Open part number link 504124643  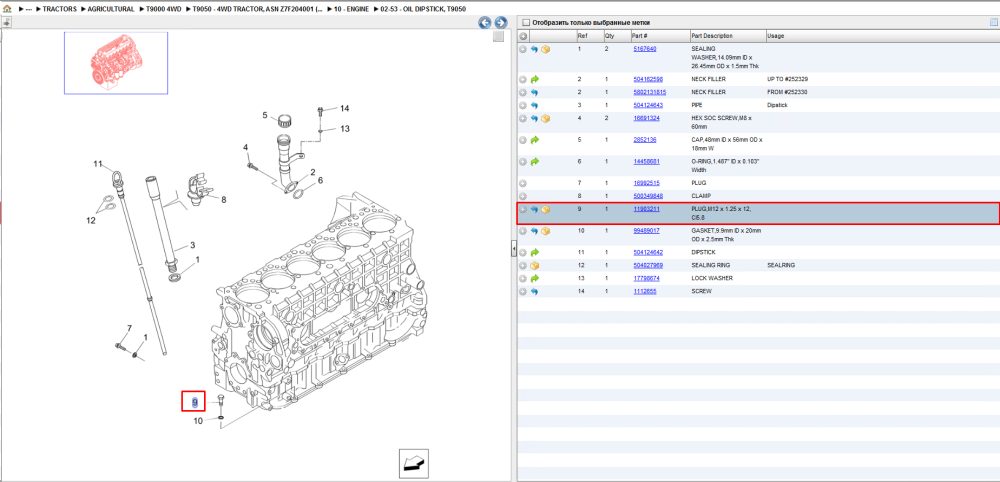click(x=647, y=105)
